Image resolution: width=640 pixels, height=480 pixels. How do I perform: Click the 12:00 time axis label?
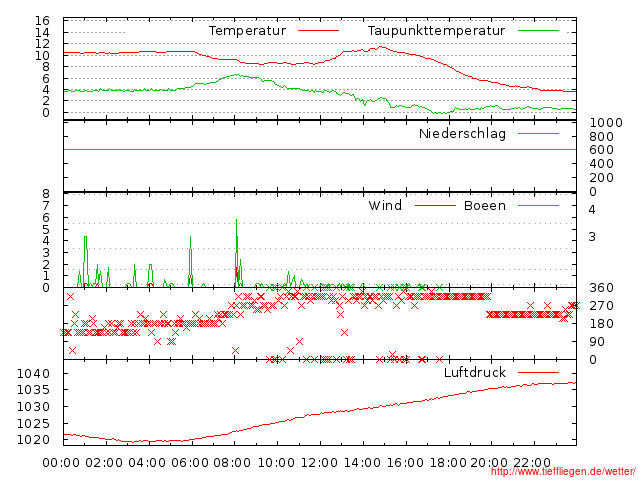pos(319,462)
